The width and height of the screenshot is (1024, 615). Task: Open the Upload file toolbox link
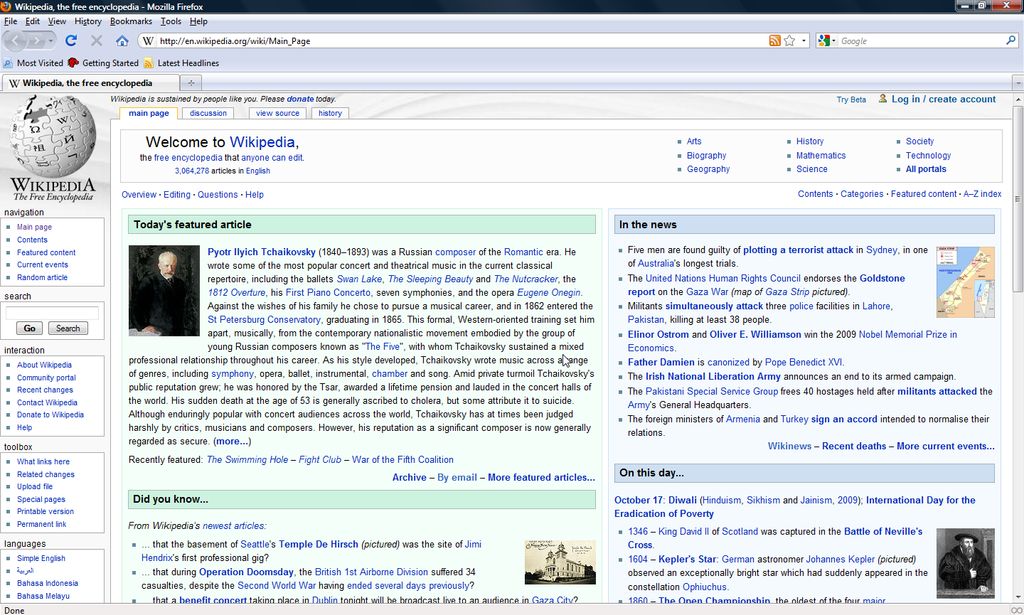click(x=35, y=486)
